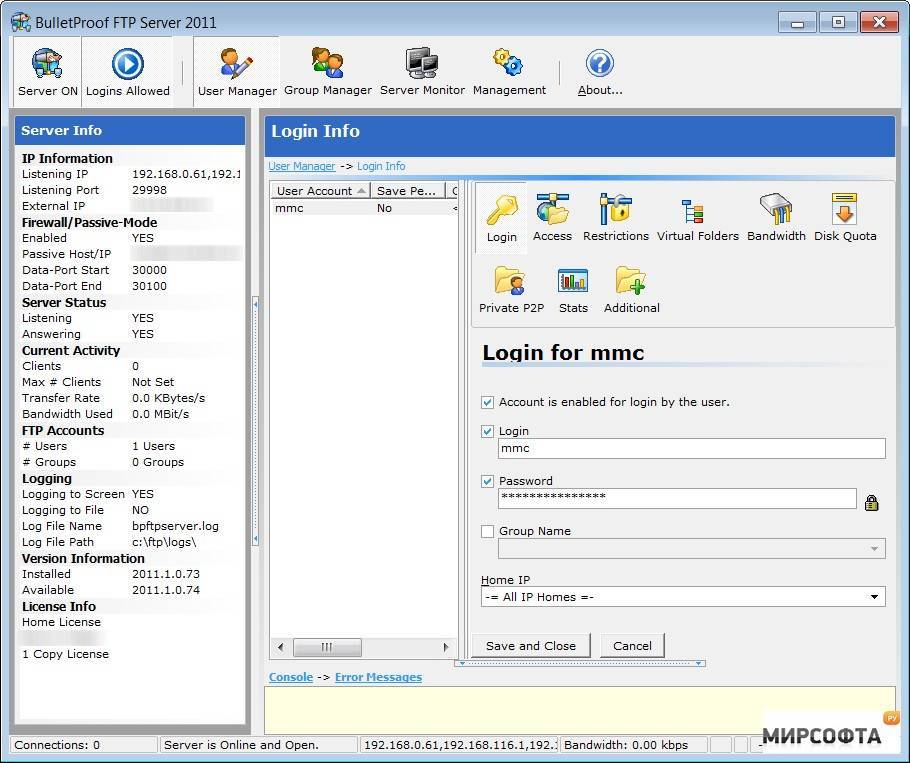Toggle the Login checkbox
This screenshot has height=763, width=910.
(488, 431)
